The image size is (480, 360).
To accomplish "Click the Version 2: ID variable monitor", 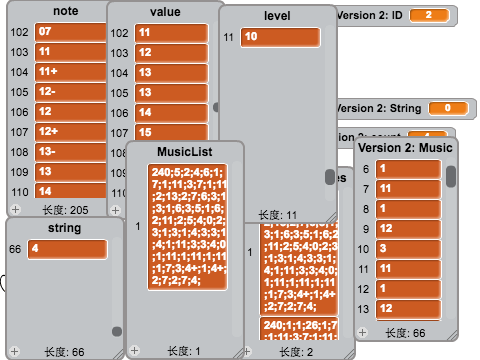I will point(397,15).
